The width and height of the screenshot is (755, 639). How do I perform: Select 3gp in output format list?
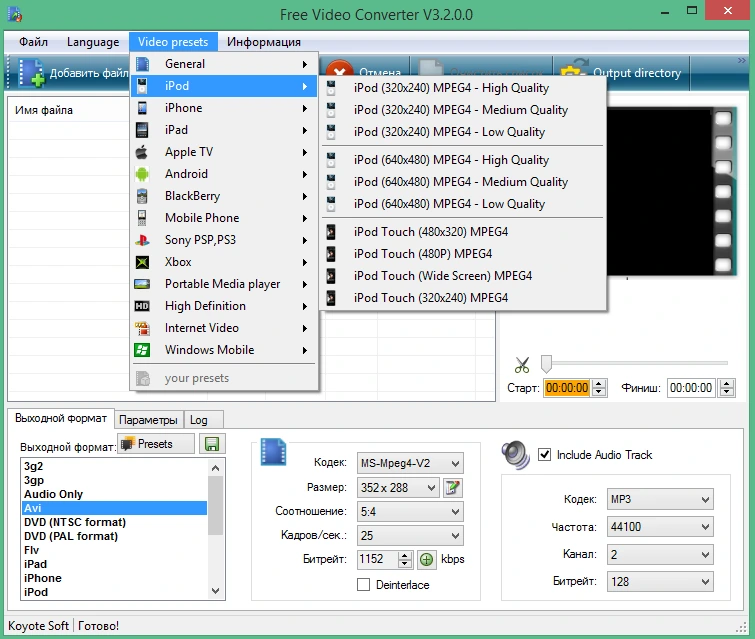(x=115, y=480)
